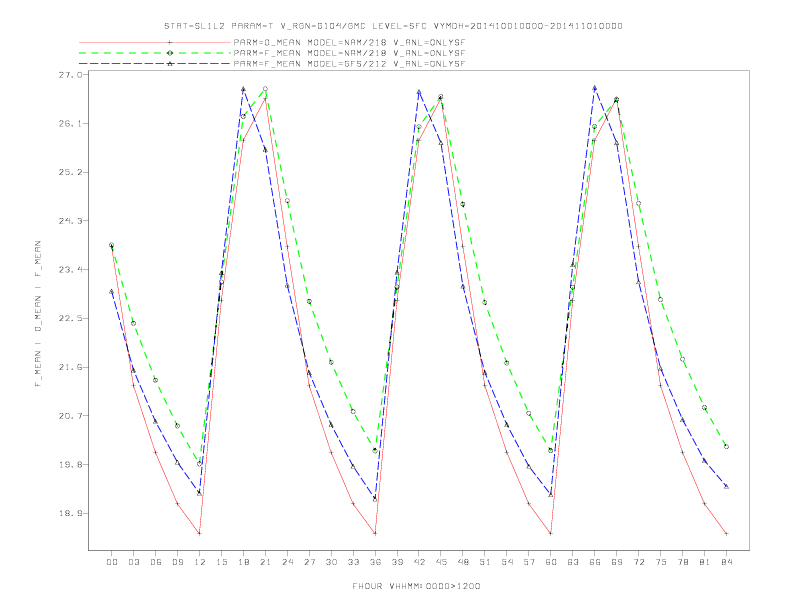Click x-axis forecast hour label 27
This screenshot has width=792, height=612.
(309, 562)
